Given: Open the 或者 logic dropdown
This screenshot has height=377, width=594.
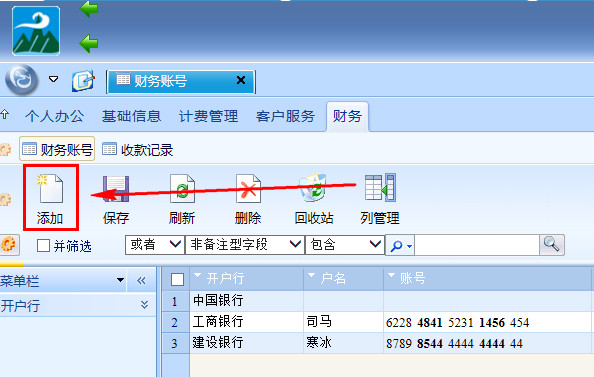Looking at the screenshot, I should pyautogui.click(x=155, y=244).
